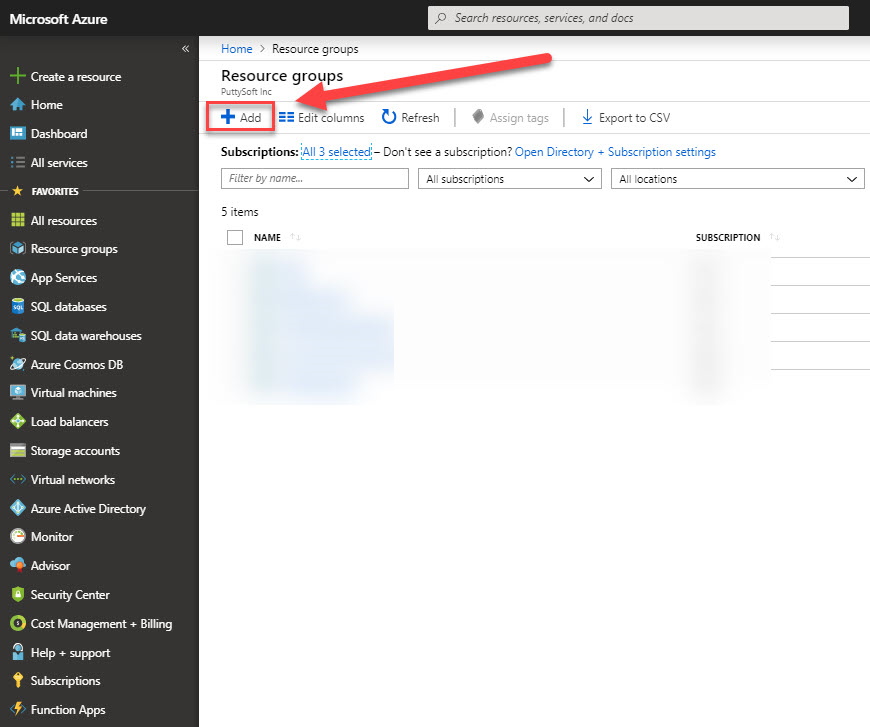Click the Security Center shield icon
870x727 pixels.
[x=18, y=594]
